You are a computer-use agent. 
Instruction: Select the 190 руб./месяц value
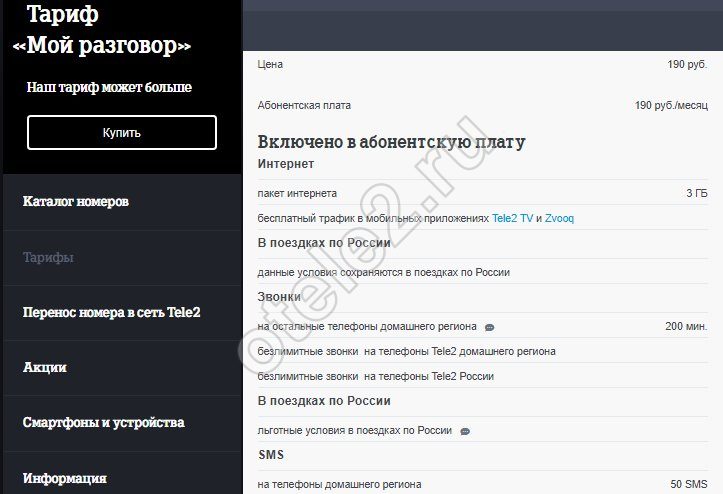[x=671, y=105]
